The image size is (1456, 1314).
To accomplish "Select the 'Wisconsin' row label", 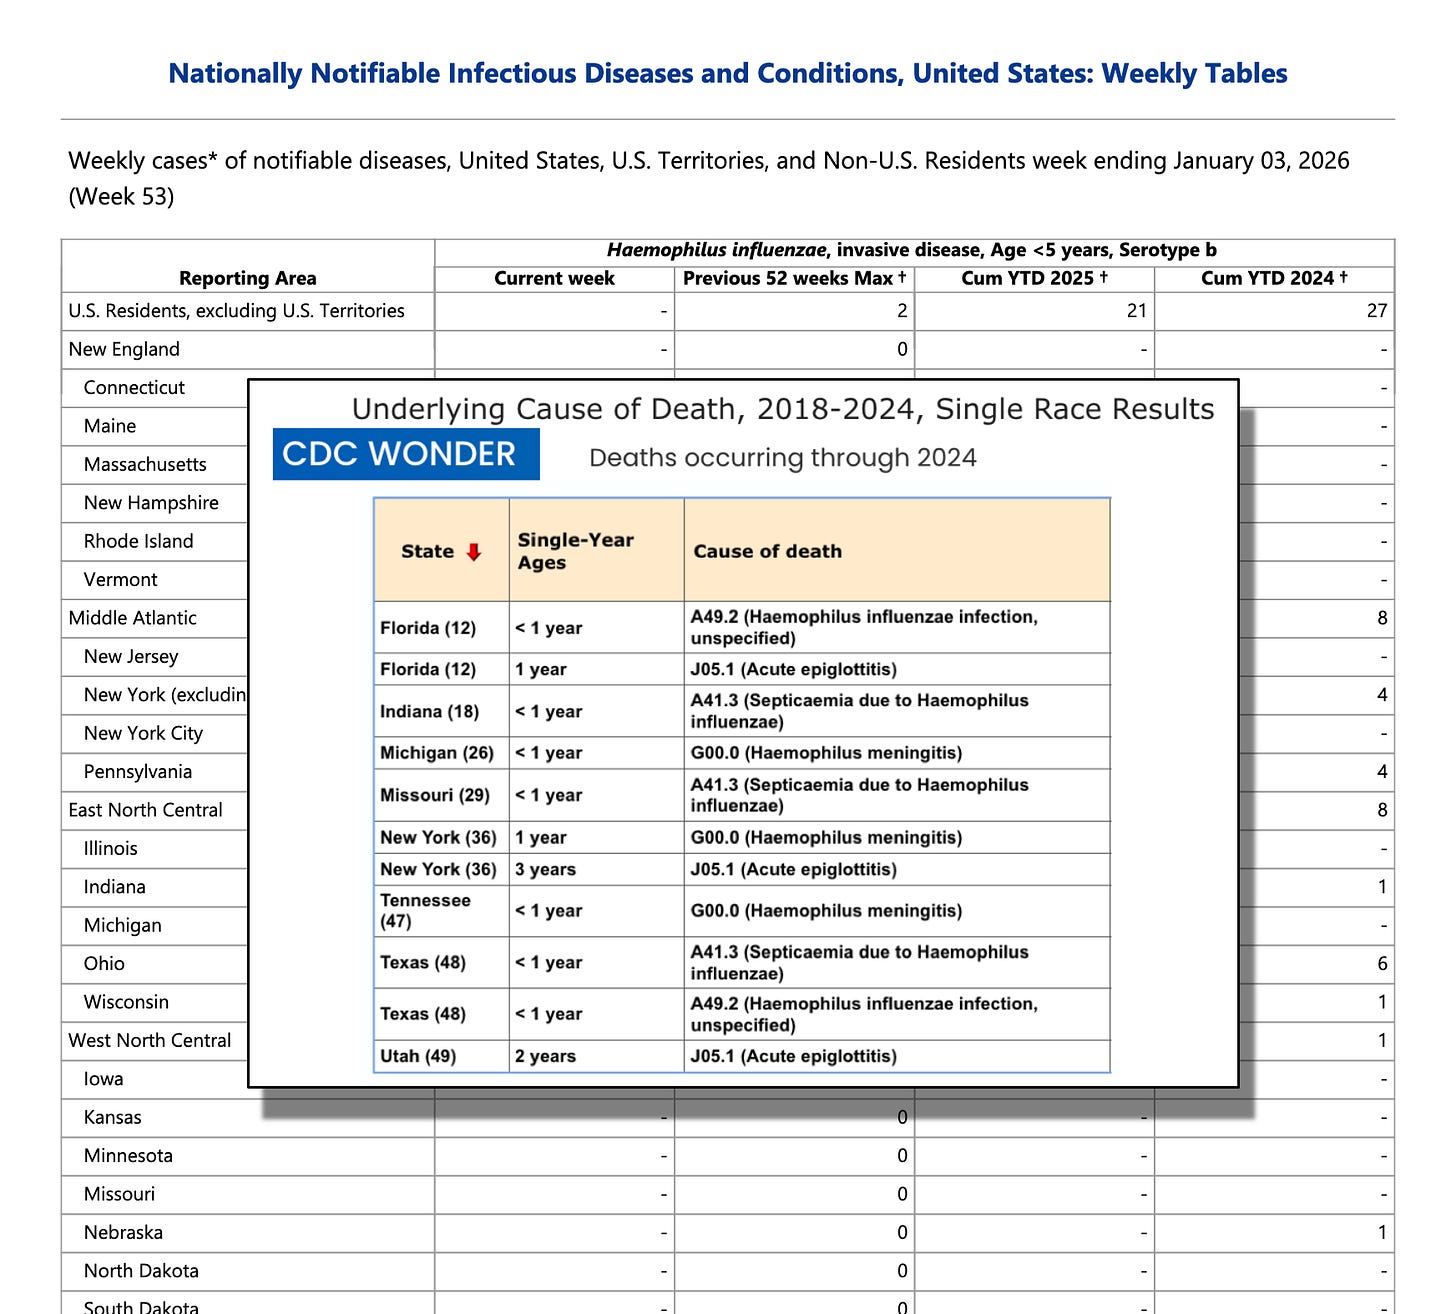I will (126, 1002).
